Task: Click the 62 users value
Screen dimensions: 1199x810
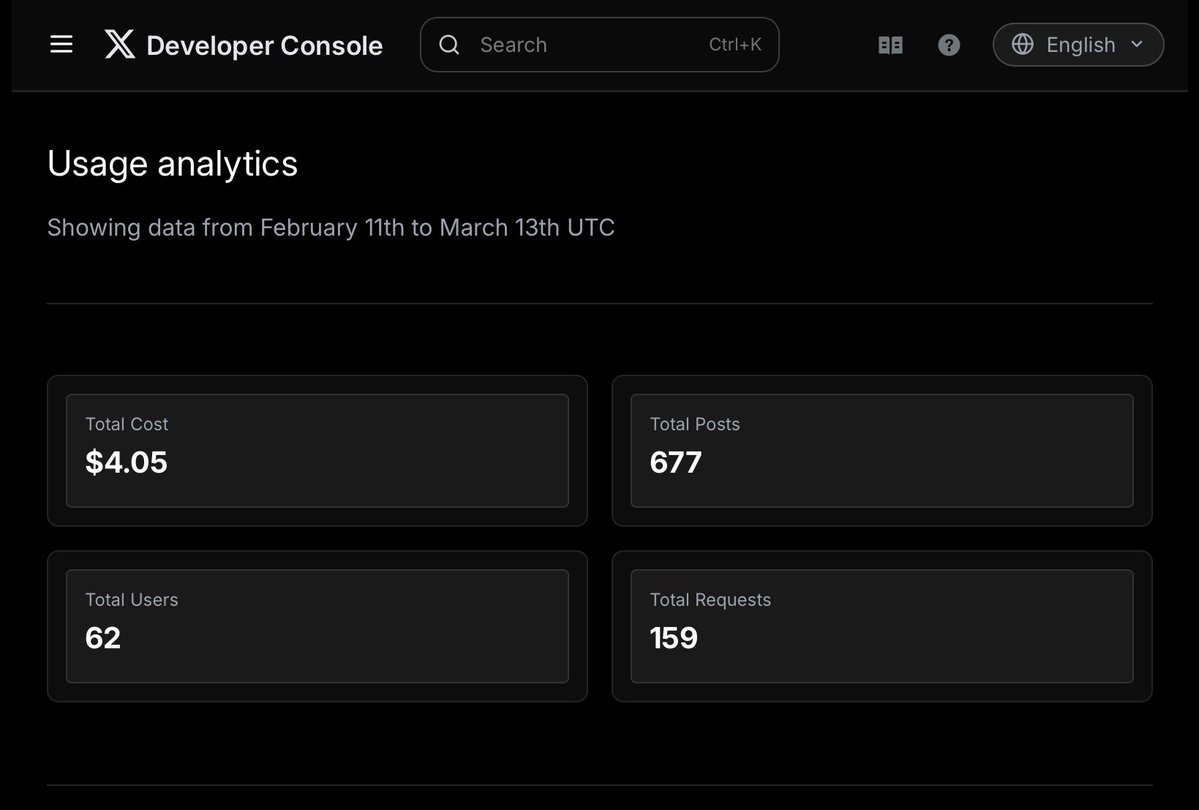Action: 103,638
